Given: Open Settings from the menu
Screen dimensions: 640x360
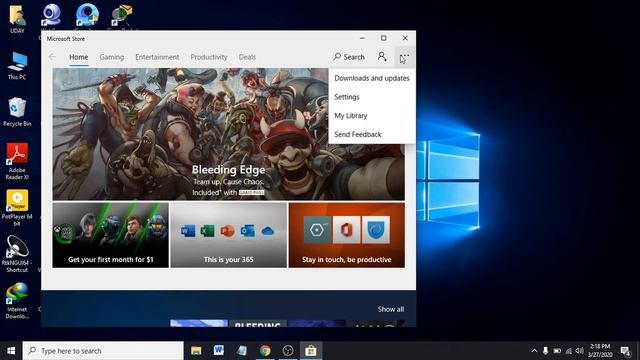Looking at the screenshot, I should point(372,97).
